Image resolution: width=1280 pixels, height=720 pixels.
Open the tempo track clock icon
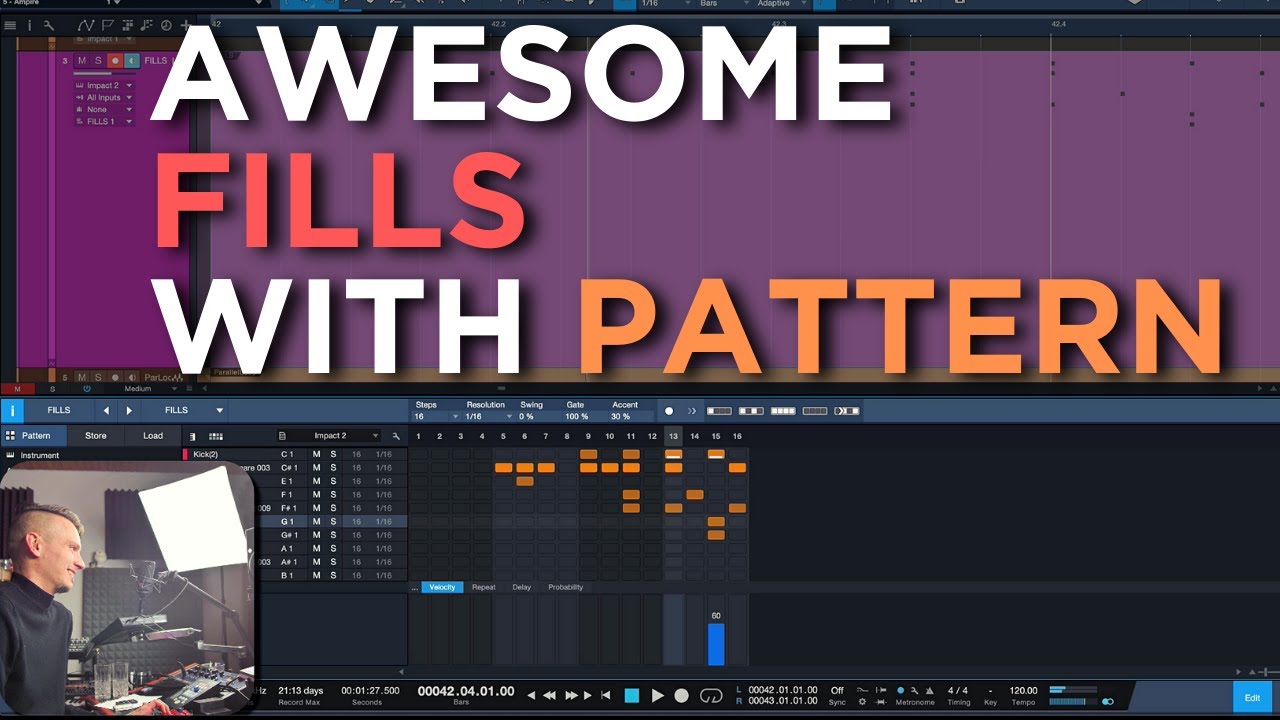pos(166,25)
